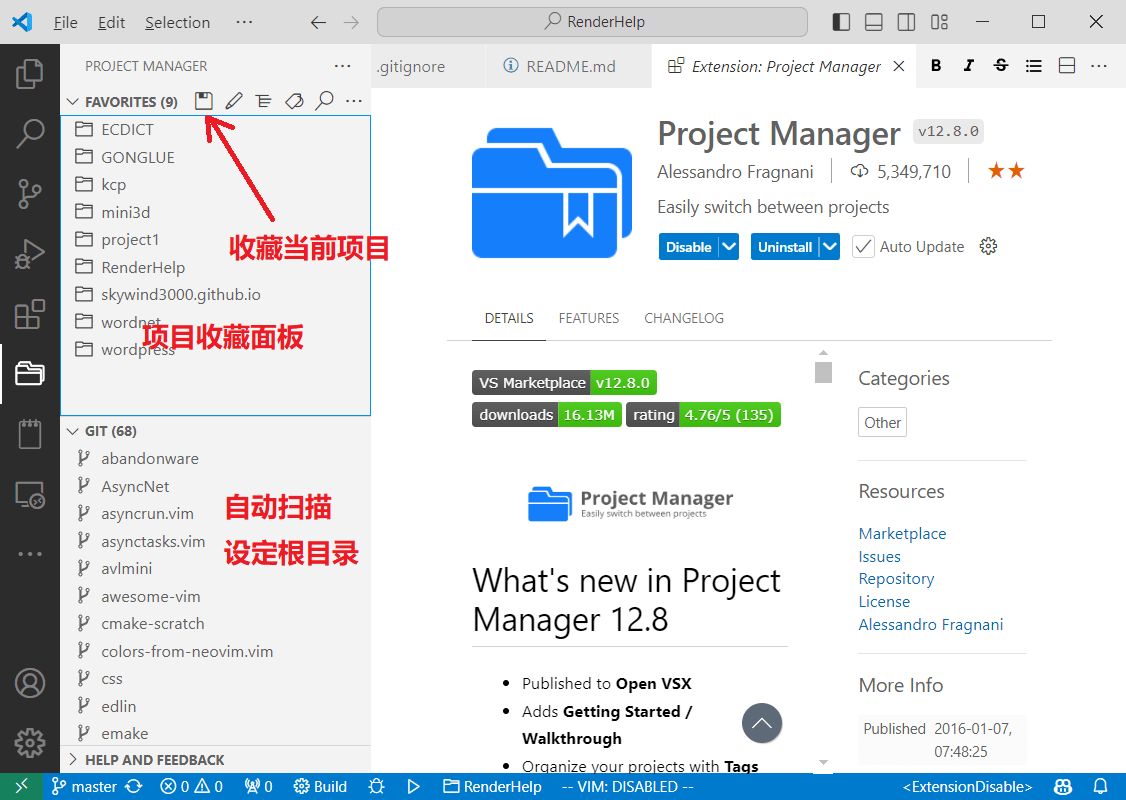This screenshot has width=1126, height=800.
Task: Show the Details tab
Action: pos(509,318)
